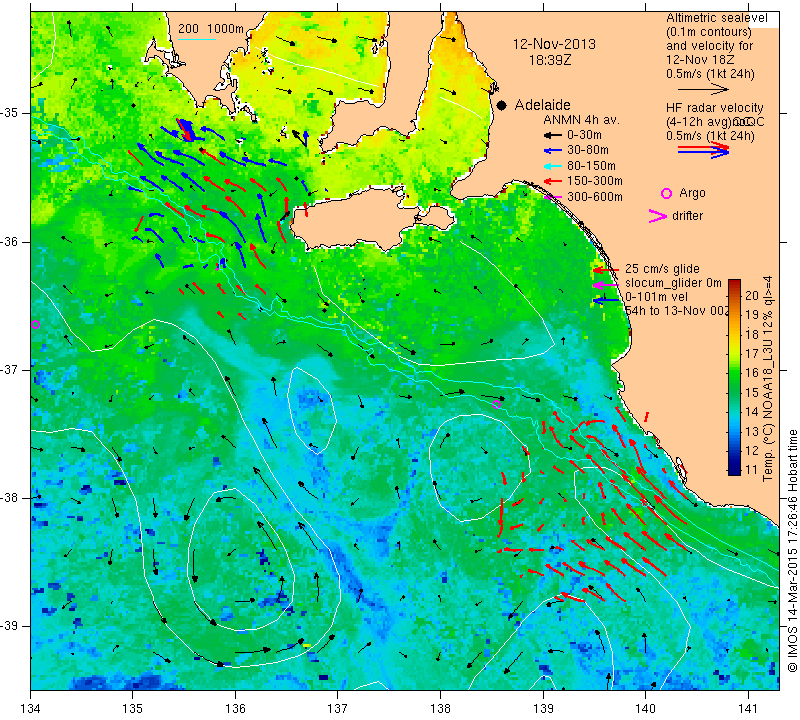The image size is (800, 720).
Task: Click the magenta slocum_glider arrow
Action: pyautogui.click(x=606, y=285)
